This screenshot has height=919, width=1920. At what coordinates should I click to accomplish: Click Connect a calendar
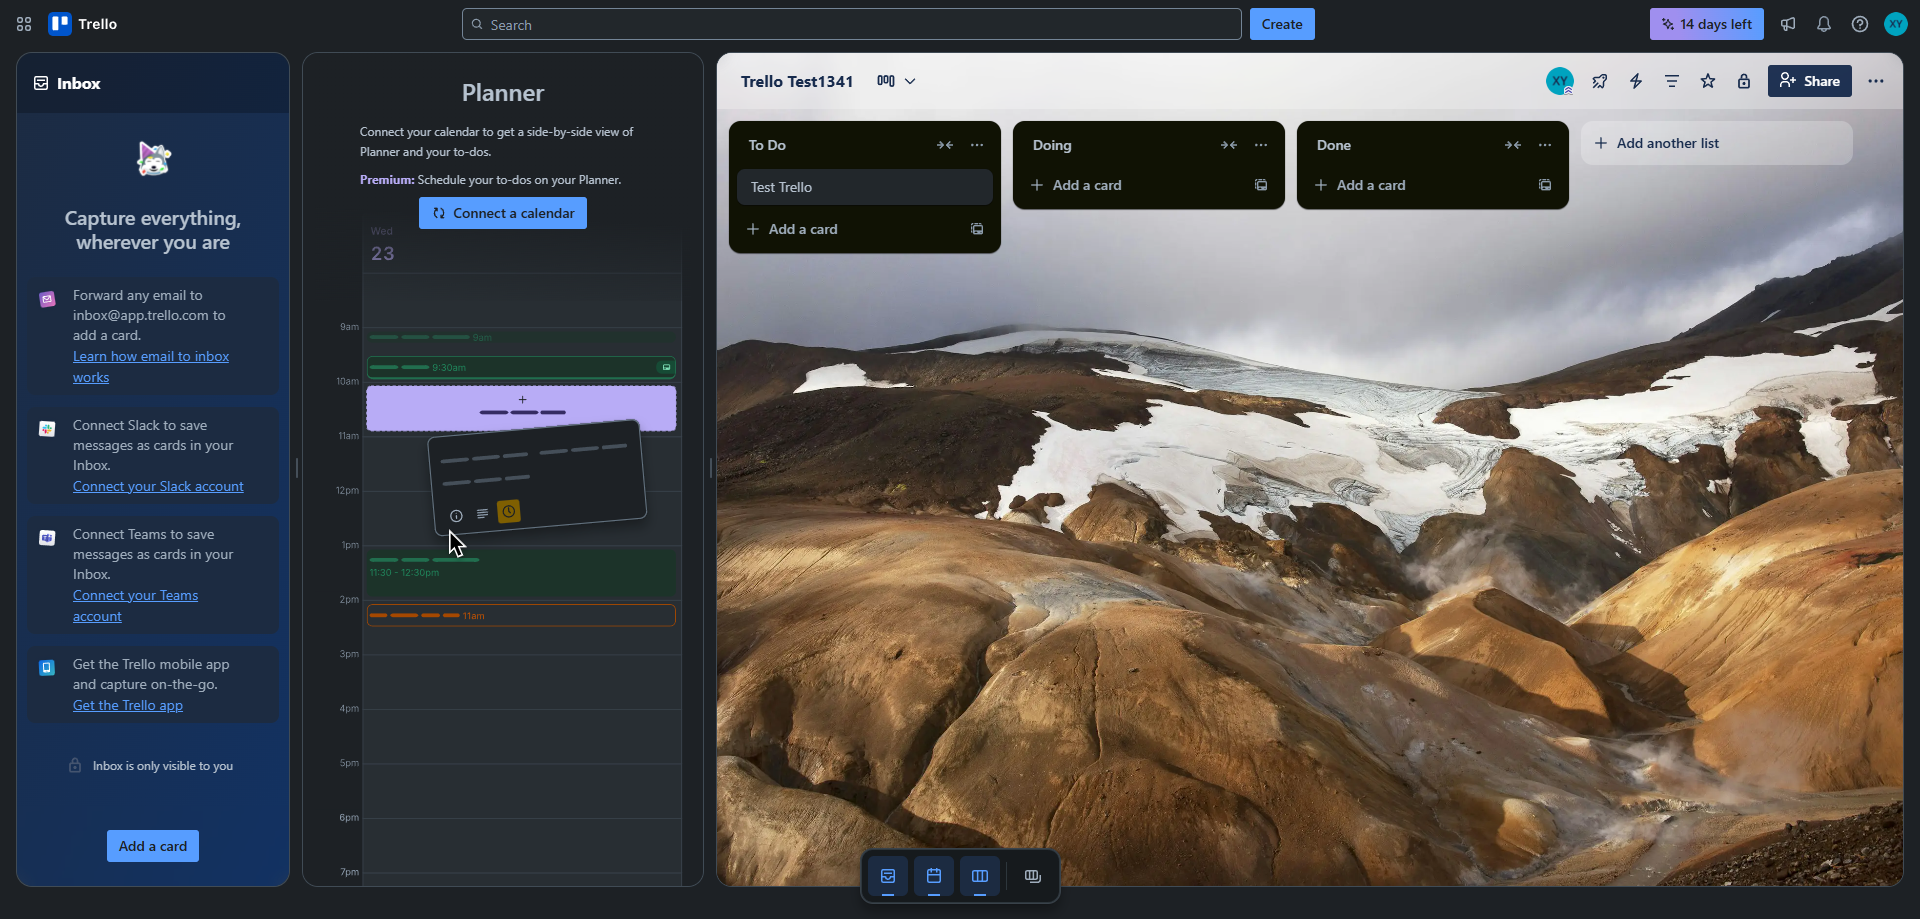click(x=503, y=213)
